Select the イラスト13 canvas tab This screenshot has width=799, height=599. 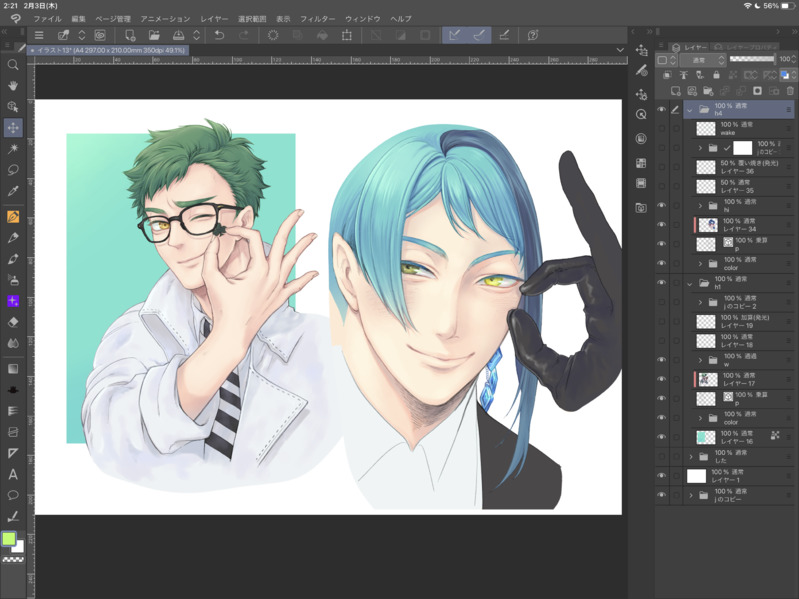point(110,50)
